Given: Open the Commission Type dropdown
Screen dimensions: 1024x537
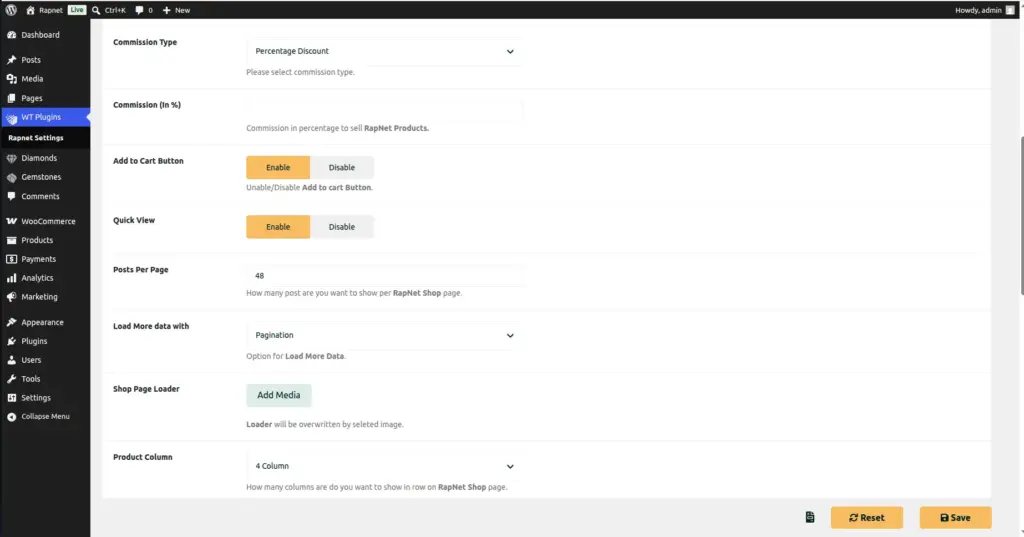Looking at the screenshot, I should (x=384, y=51).
